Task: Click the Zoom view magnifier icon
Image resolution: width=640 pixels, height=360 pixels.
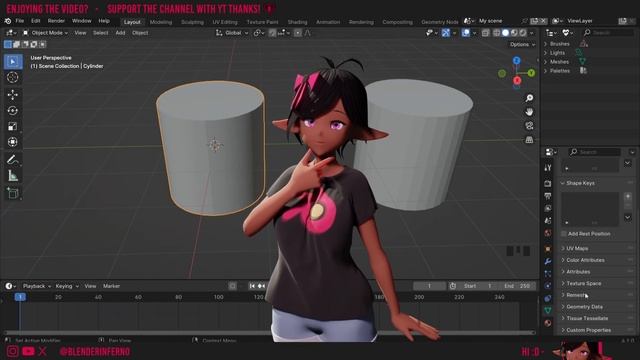Action: tap(529, 98)
